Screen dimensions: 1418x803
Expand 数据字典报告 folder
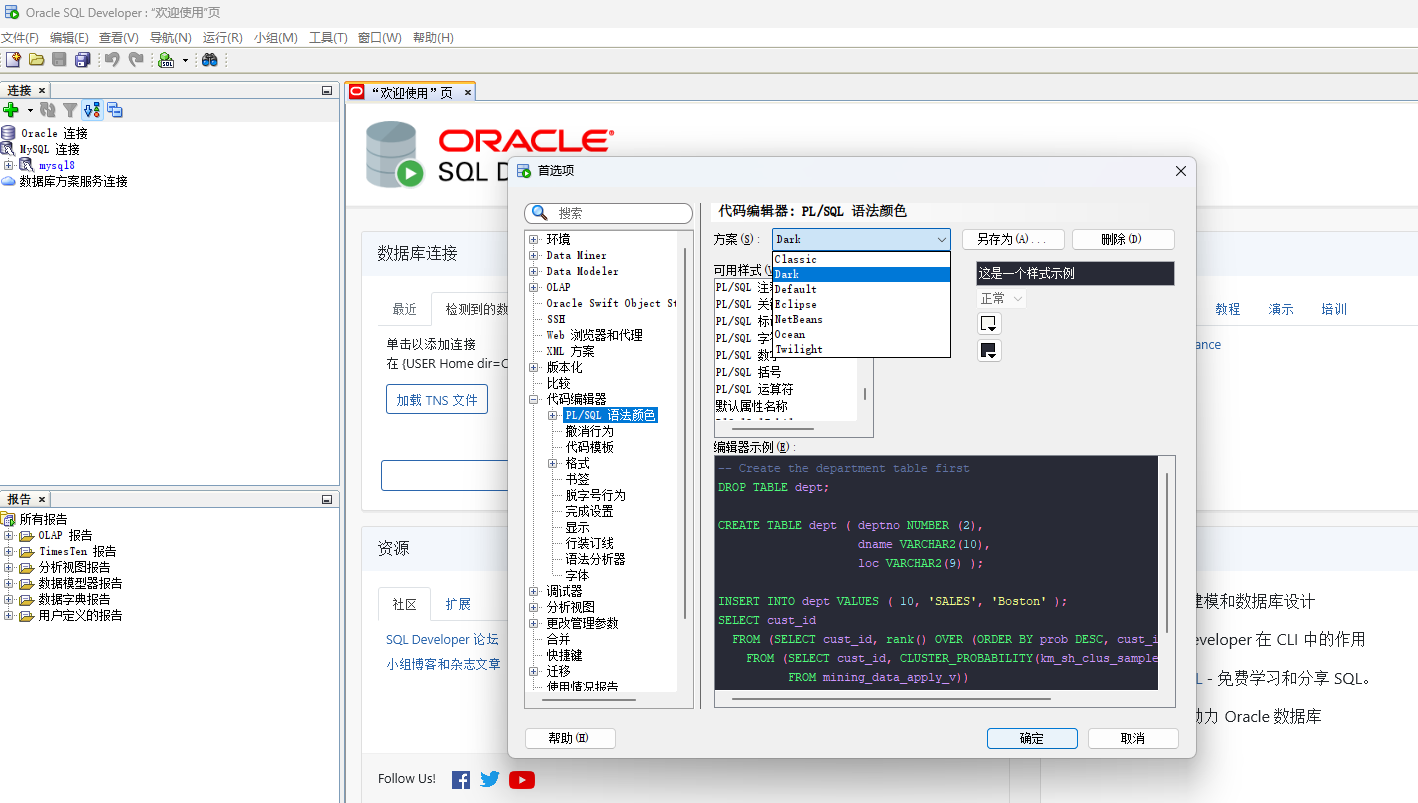pyautogui.click(x=8, y=599)
